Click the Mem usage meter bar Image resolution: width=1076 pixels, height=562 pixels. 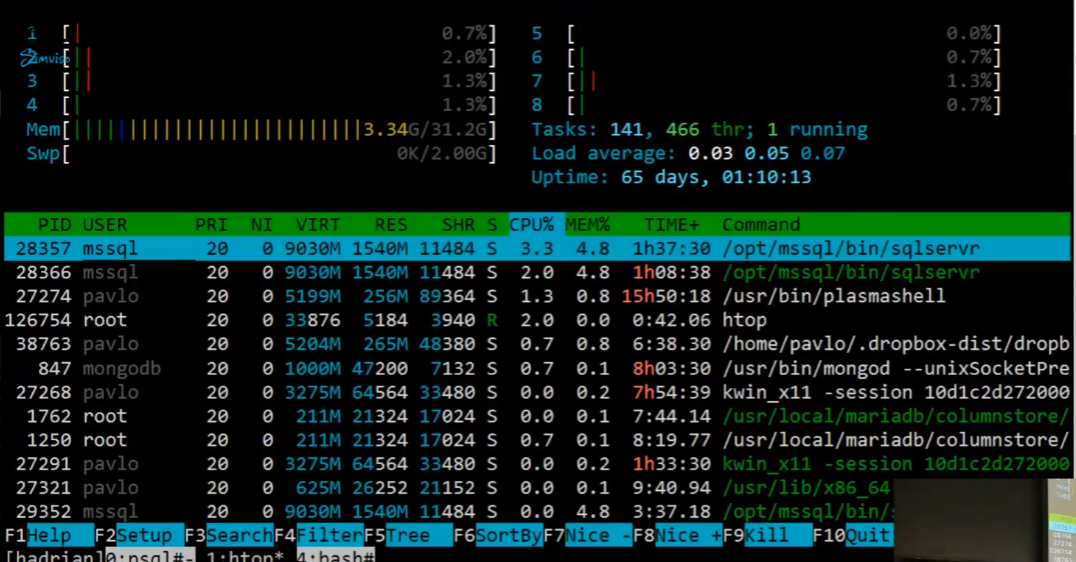[x=260, y=129]
